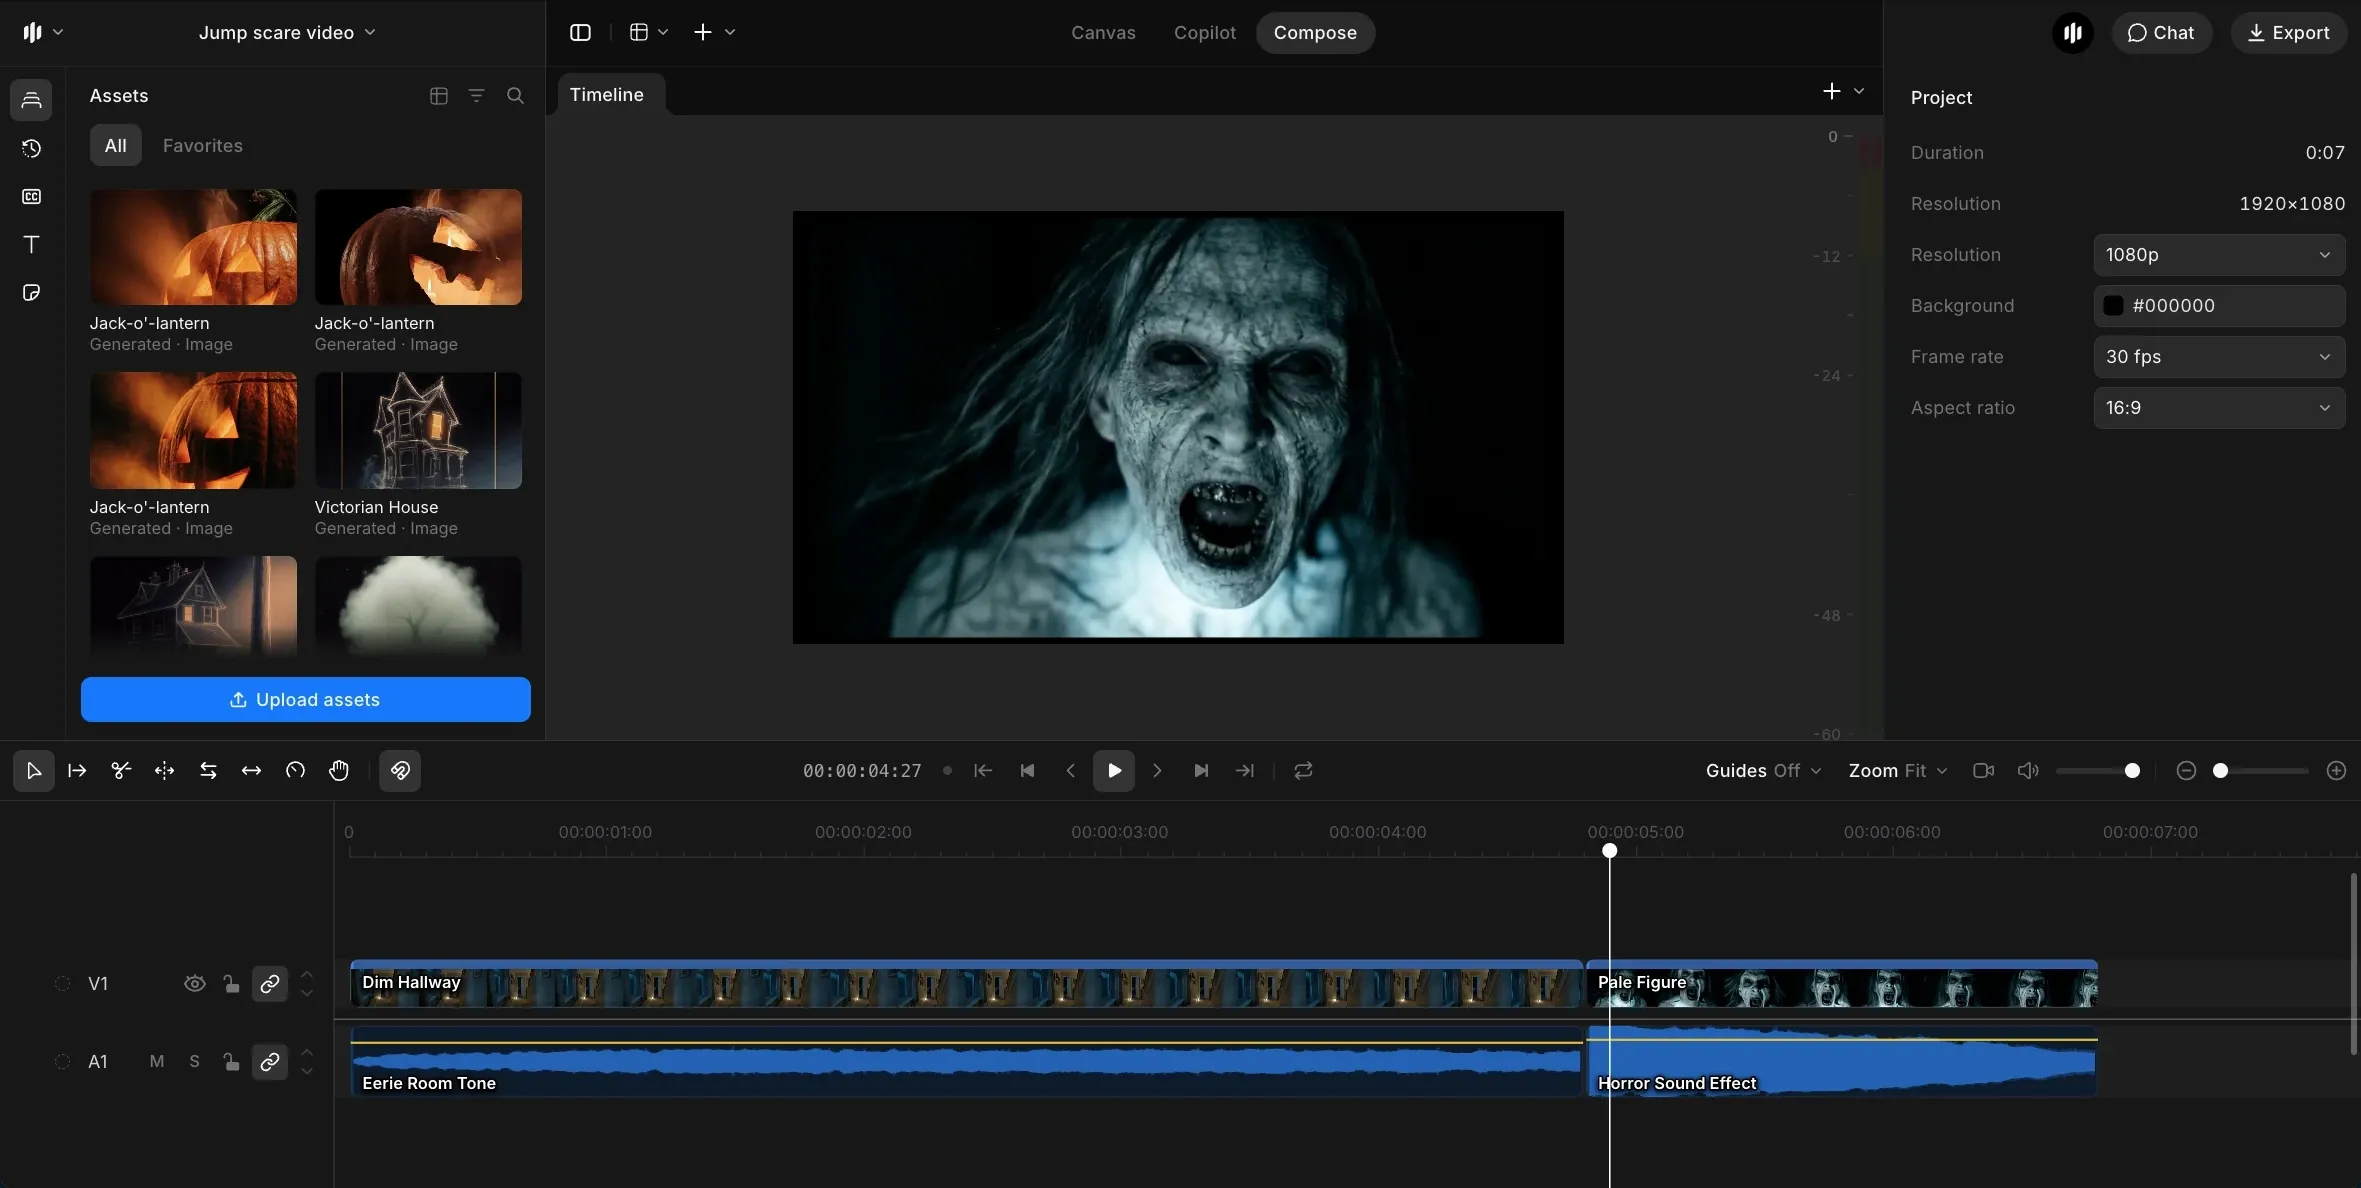Open the app logo menu
The image size is (2361, 1188).
[43, 32]
